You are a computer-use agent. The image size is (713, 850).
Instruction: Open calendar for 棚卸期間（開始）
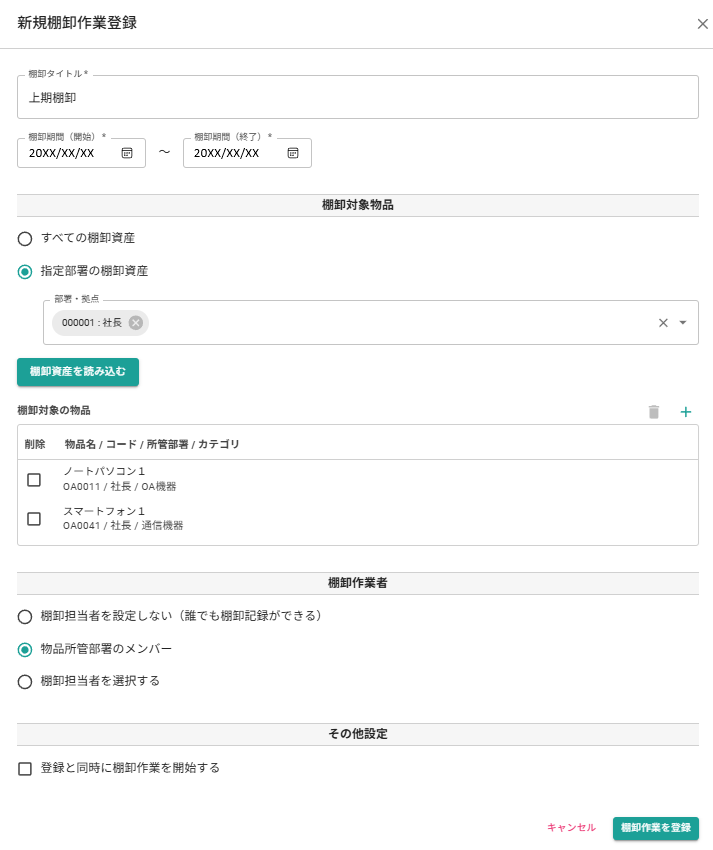coord(127,153)
